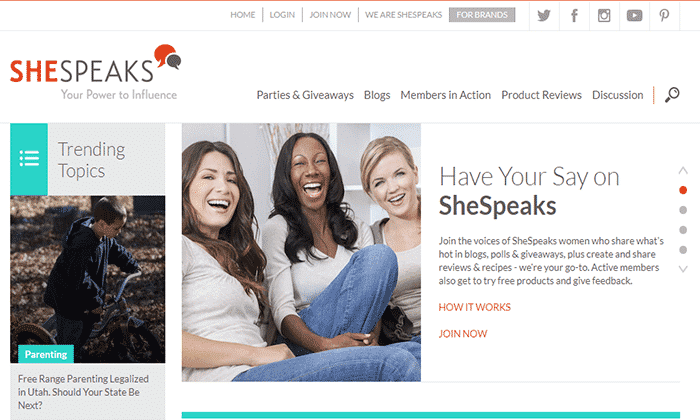This screenshot has height=420, width=700.
Task: Open the Pinterest icon link
Action: tap(664, 16)
